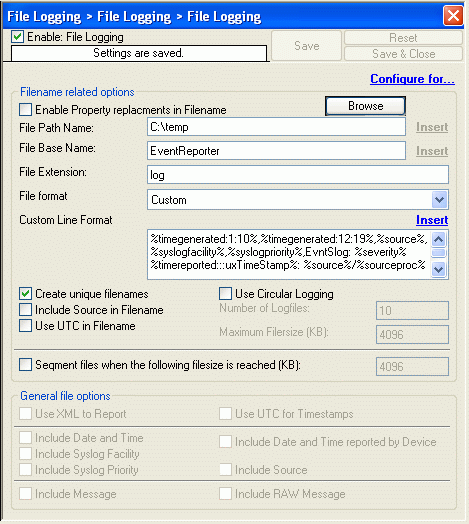Open the File format dropdown

(439, 200)
